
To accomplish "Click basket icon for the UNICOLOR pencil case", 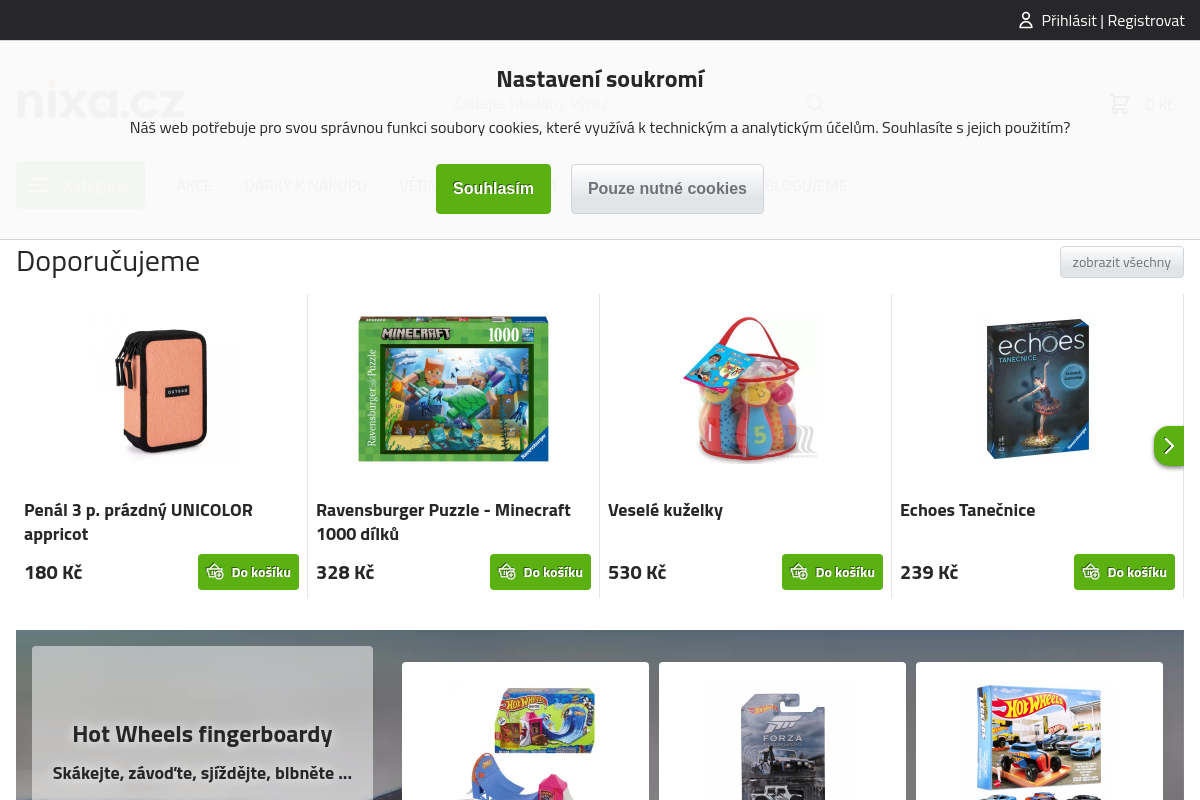I will [215, 572].
